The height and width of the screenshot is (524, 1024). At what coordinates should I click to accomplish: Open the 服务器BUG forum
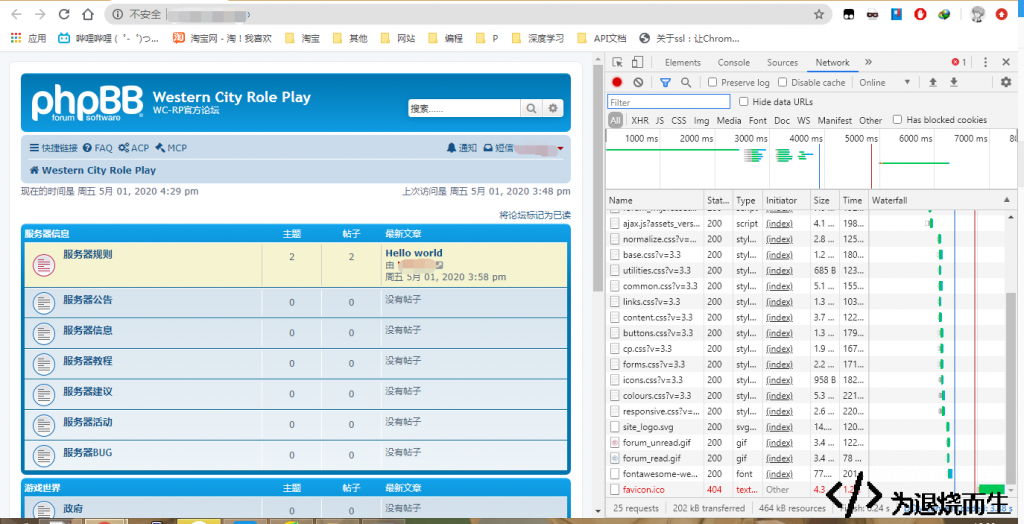88,452
